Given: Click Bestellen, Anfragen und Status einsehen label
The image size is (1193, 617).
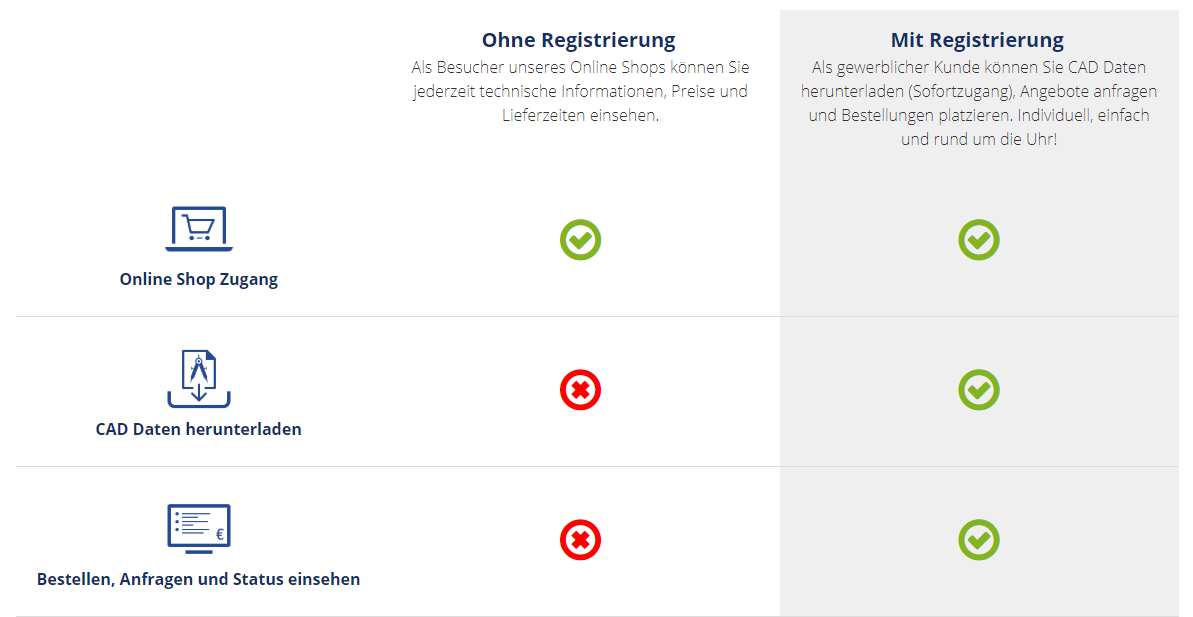Looking at the screenshot, I should pyautogui.click(x=198, y=579).
